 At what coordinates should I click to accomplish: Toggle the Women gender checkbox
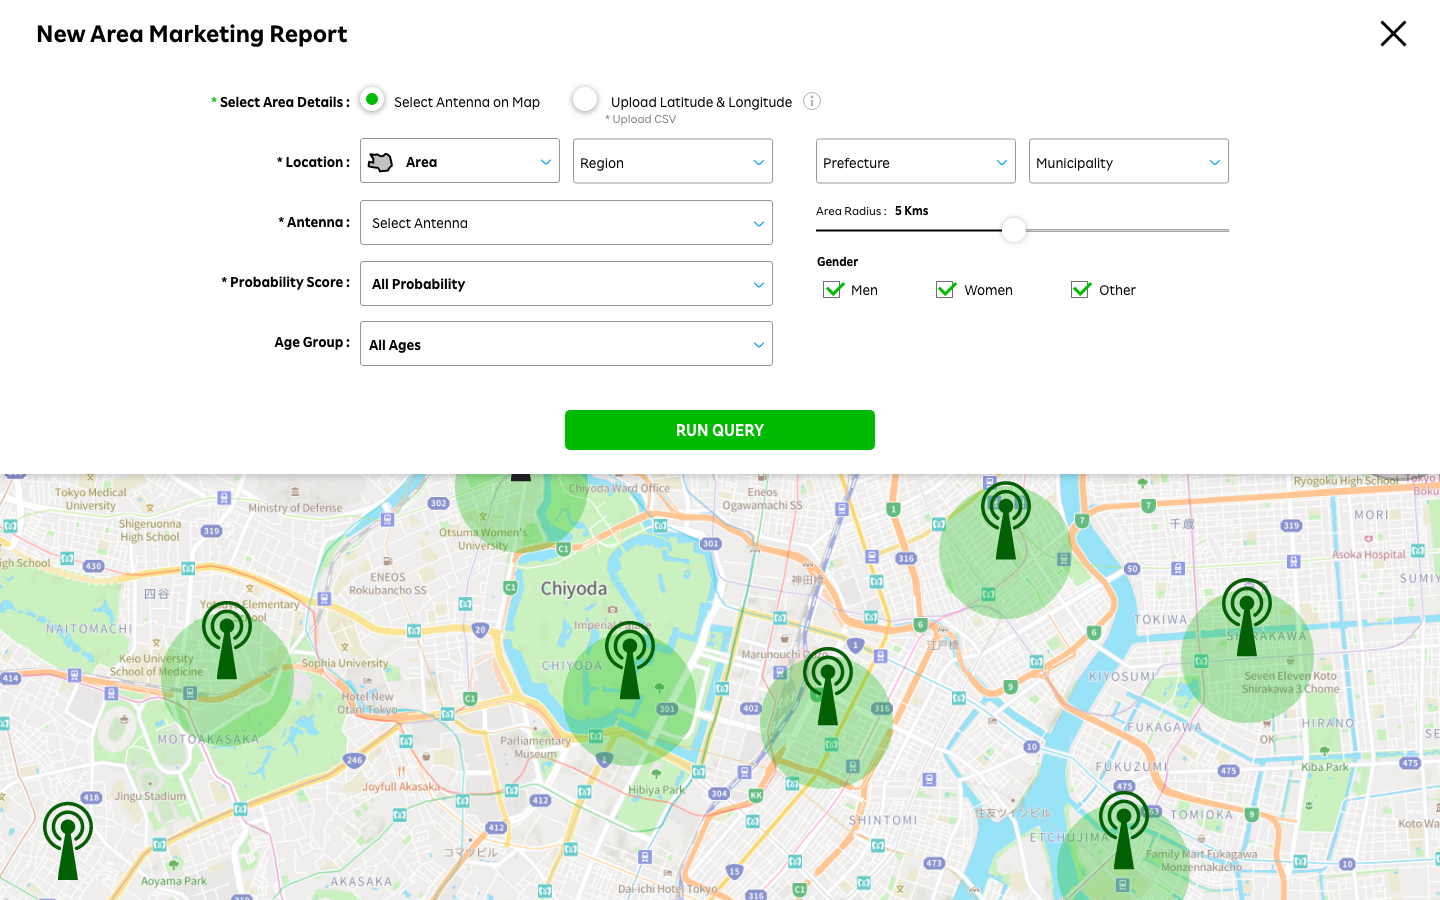[x=946, y=290]
